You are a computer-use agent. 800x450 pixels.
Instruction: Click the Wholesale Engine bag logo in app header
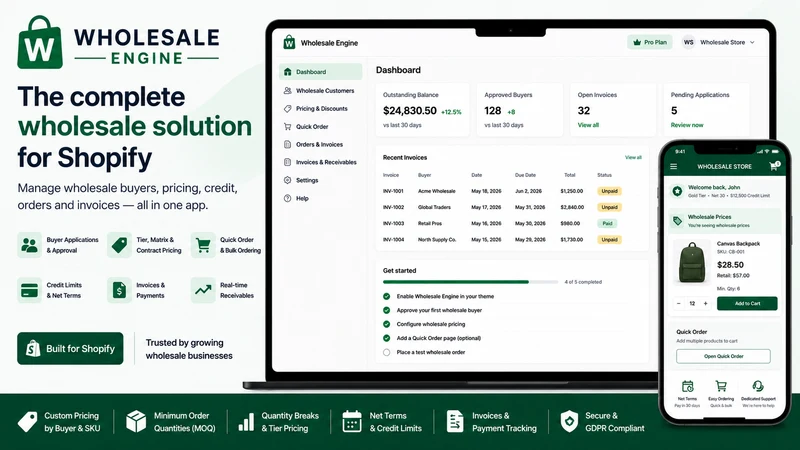(x=289, y=42)
